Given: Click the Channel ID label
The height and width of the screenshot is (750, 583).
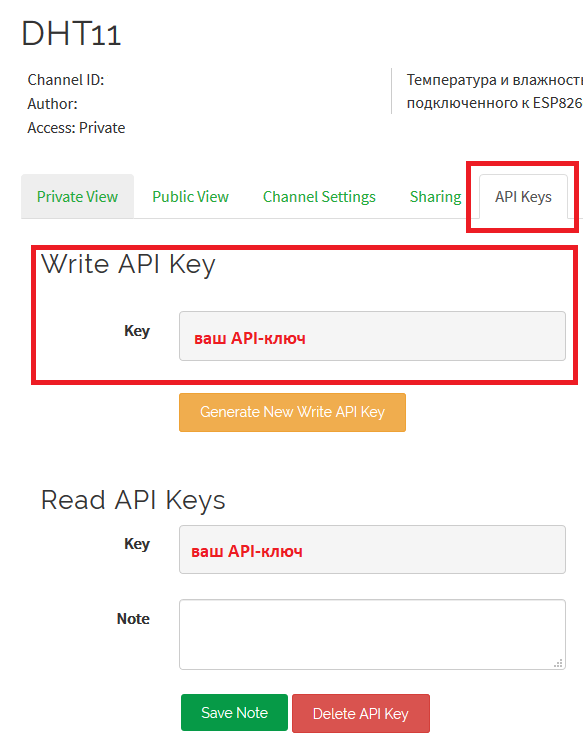Looking at the screenshot, I should point(66,80).
